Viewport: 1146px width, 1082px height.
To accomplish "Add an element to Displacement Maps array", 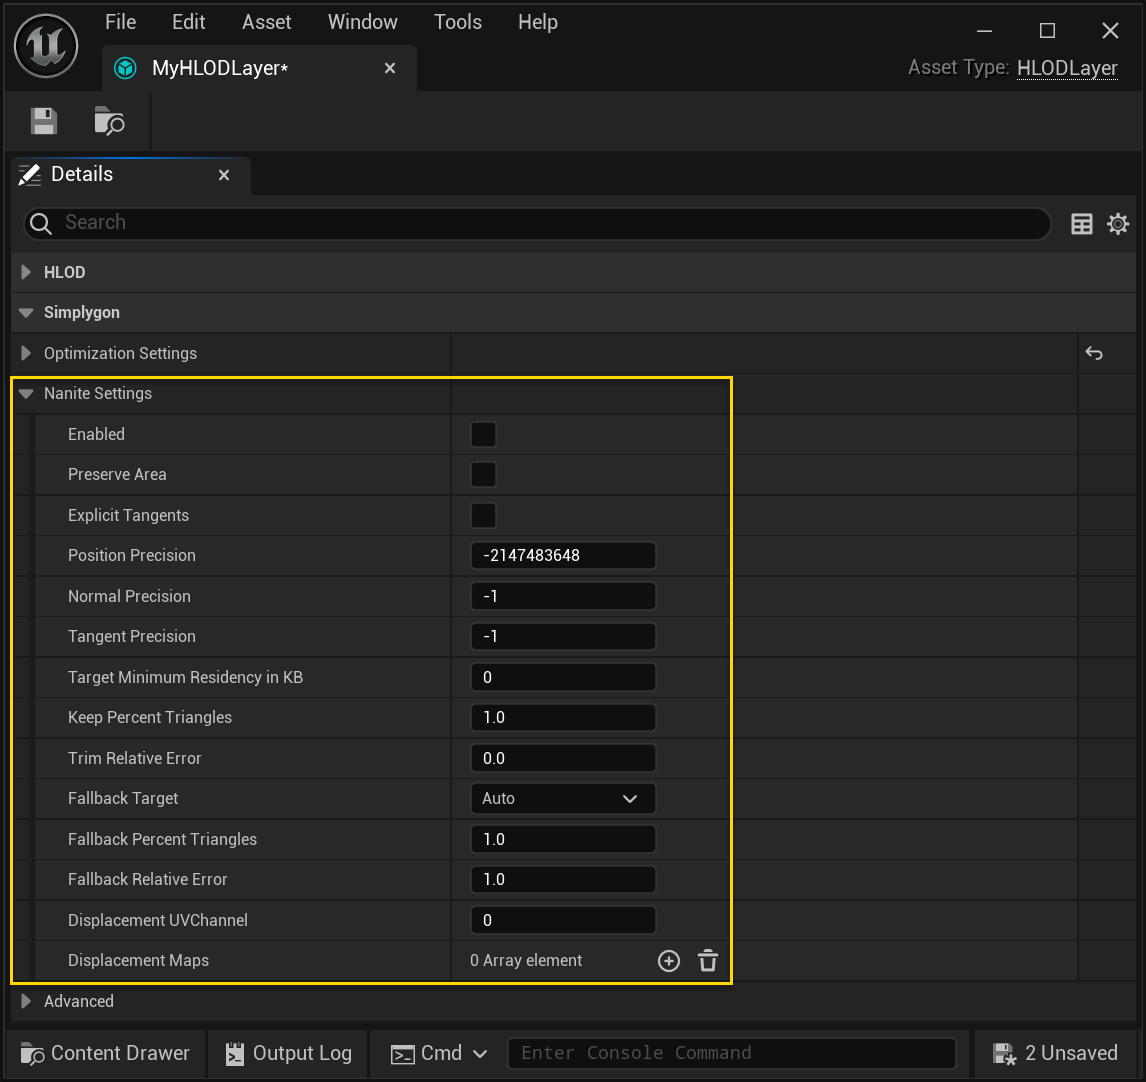I will [668, 960].
